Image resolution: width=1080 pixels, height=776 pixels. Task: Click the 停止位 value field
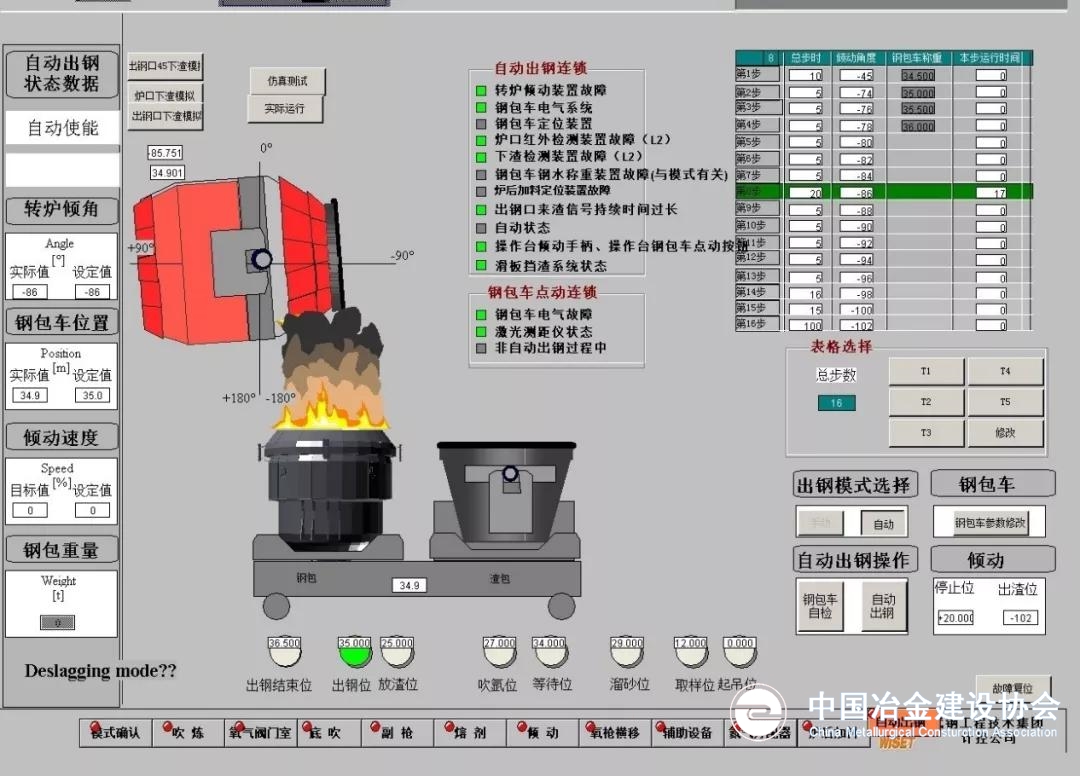click(x=956, y=618)
